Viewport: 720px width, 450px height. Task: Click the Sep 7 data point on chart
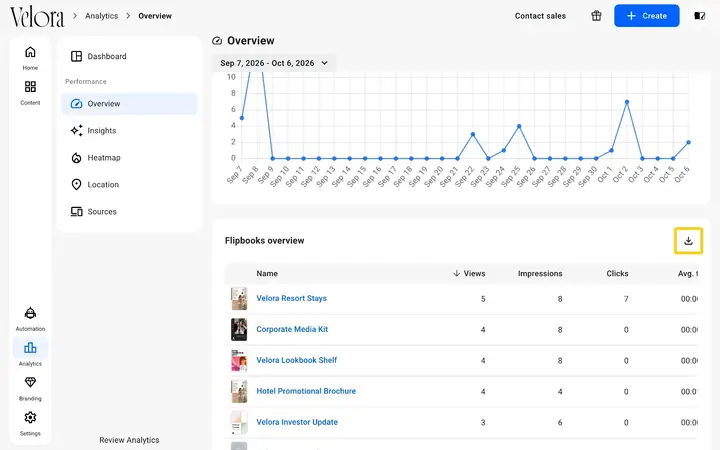(x=242, y=118)
